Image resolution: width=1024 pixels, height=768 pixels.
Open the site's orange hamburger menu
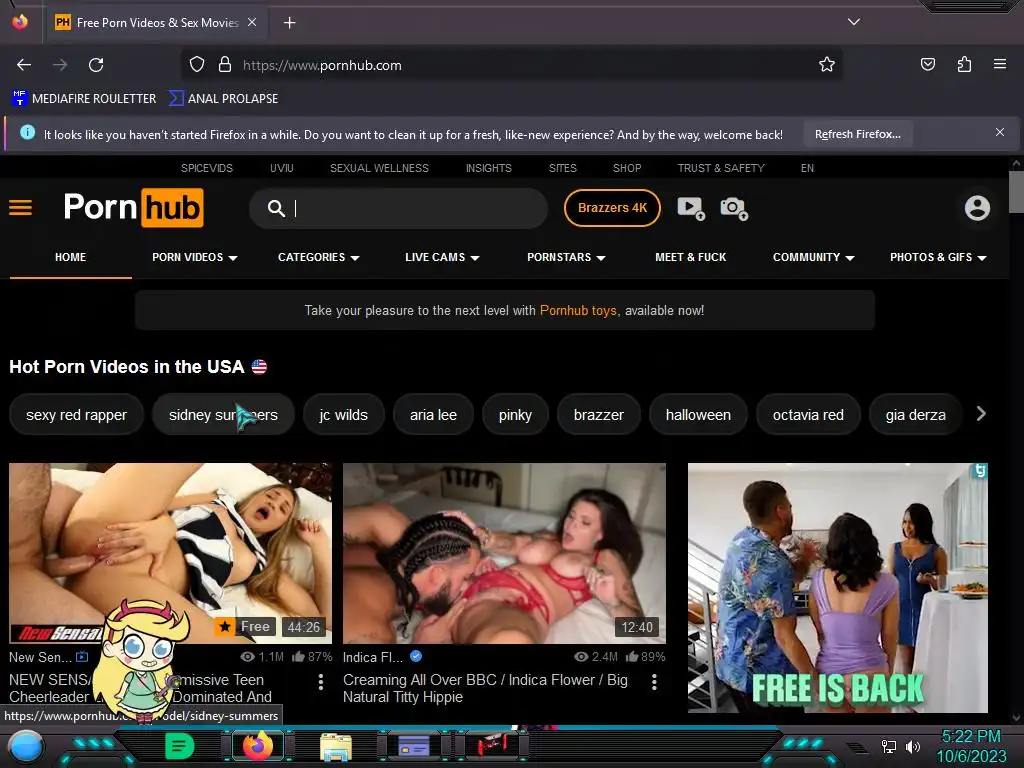(x=20, y=208)
